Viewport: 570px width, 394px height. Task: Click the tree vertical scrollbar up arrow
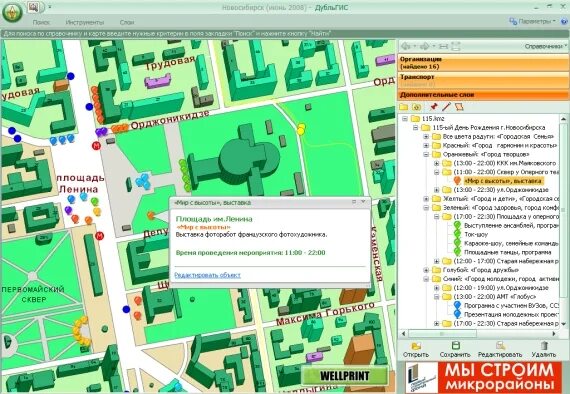(564, 118)
